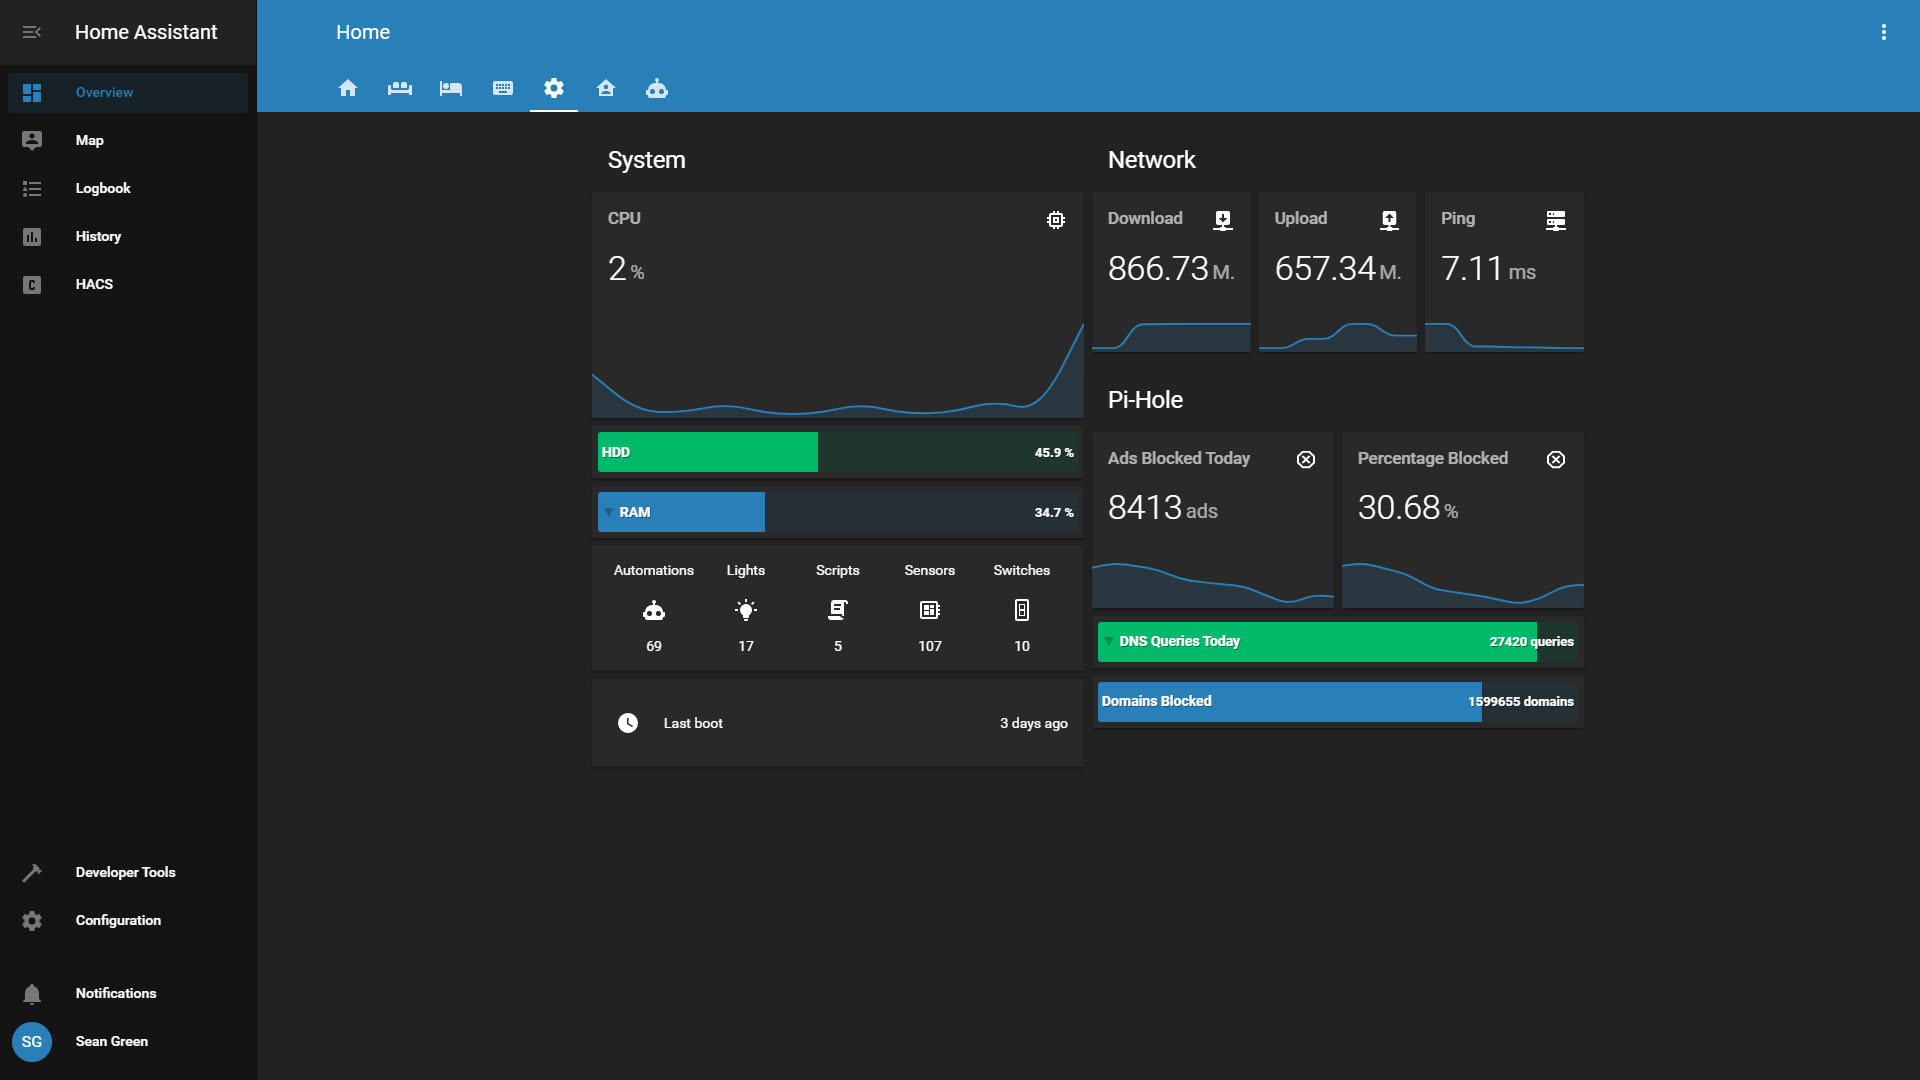The image size is (1920, 1080).
Task: Switch to the robot view tab
Action: coord(657,88)
